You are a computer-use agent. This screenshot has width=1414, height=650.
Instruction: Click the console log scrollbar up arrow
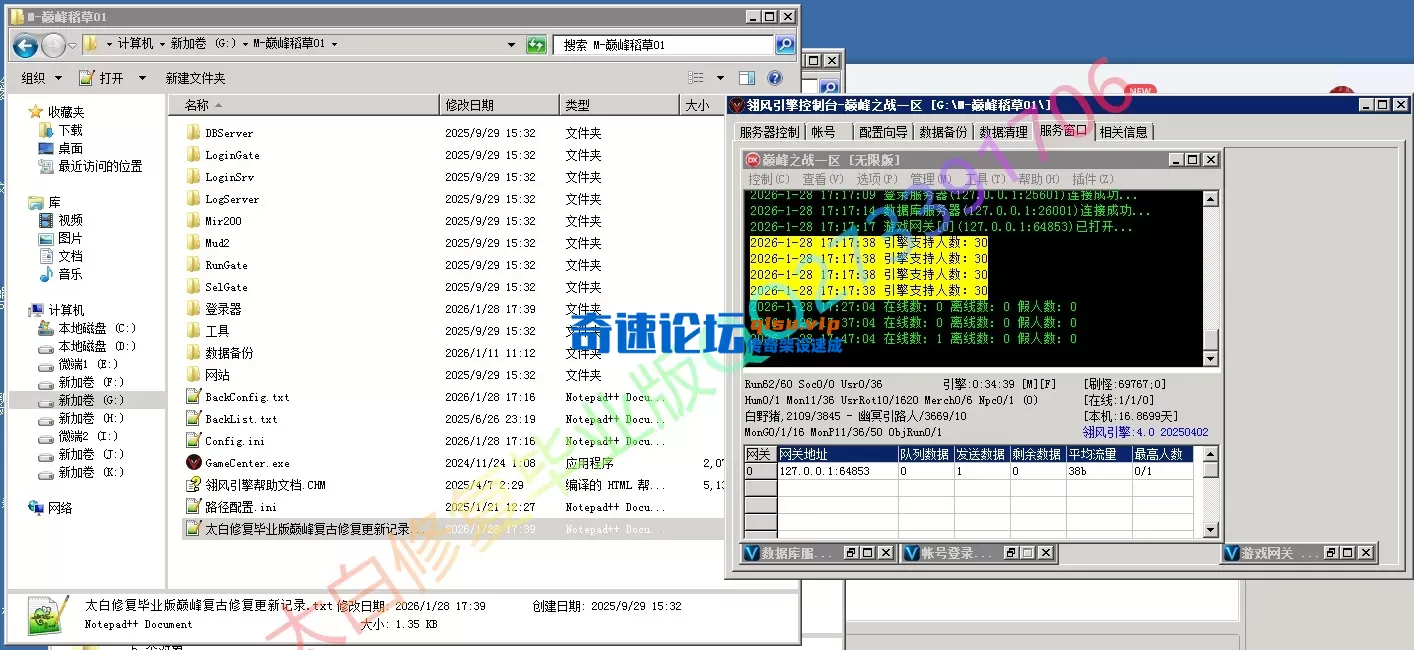point(1210,197)
